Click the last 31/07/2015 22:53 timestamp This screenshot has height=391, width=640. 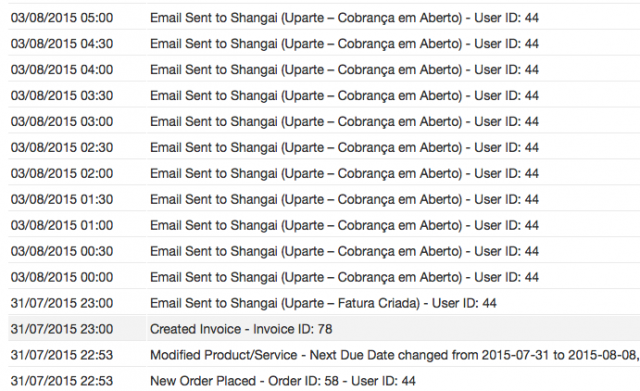pyautogui.click(x=62, y=381)
